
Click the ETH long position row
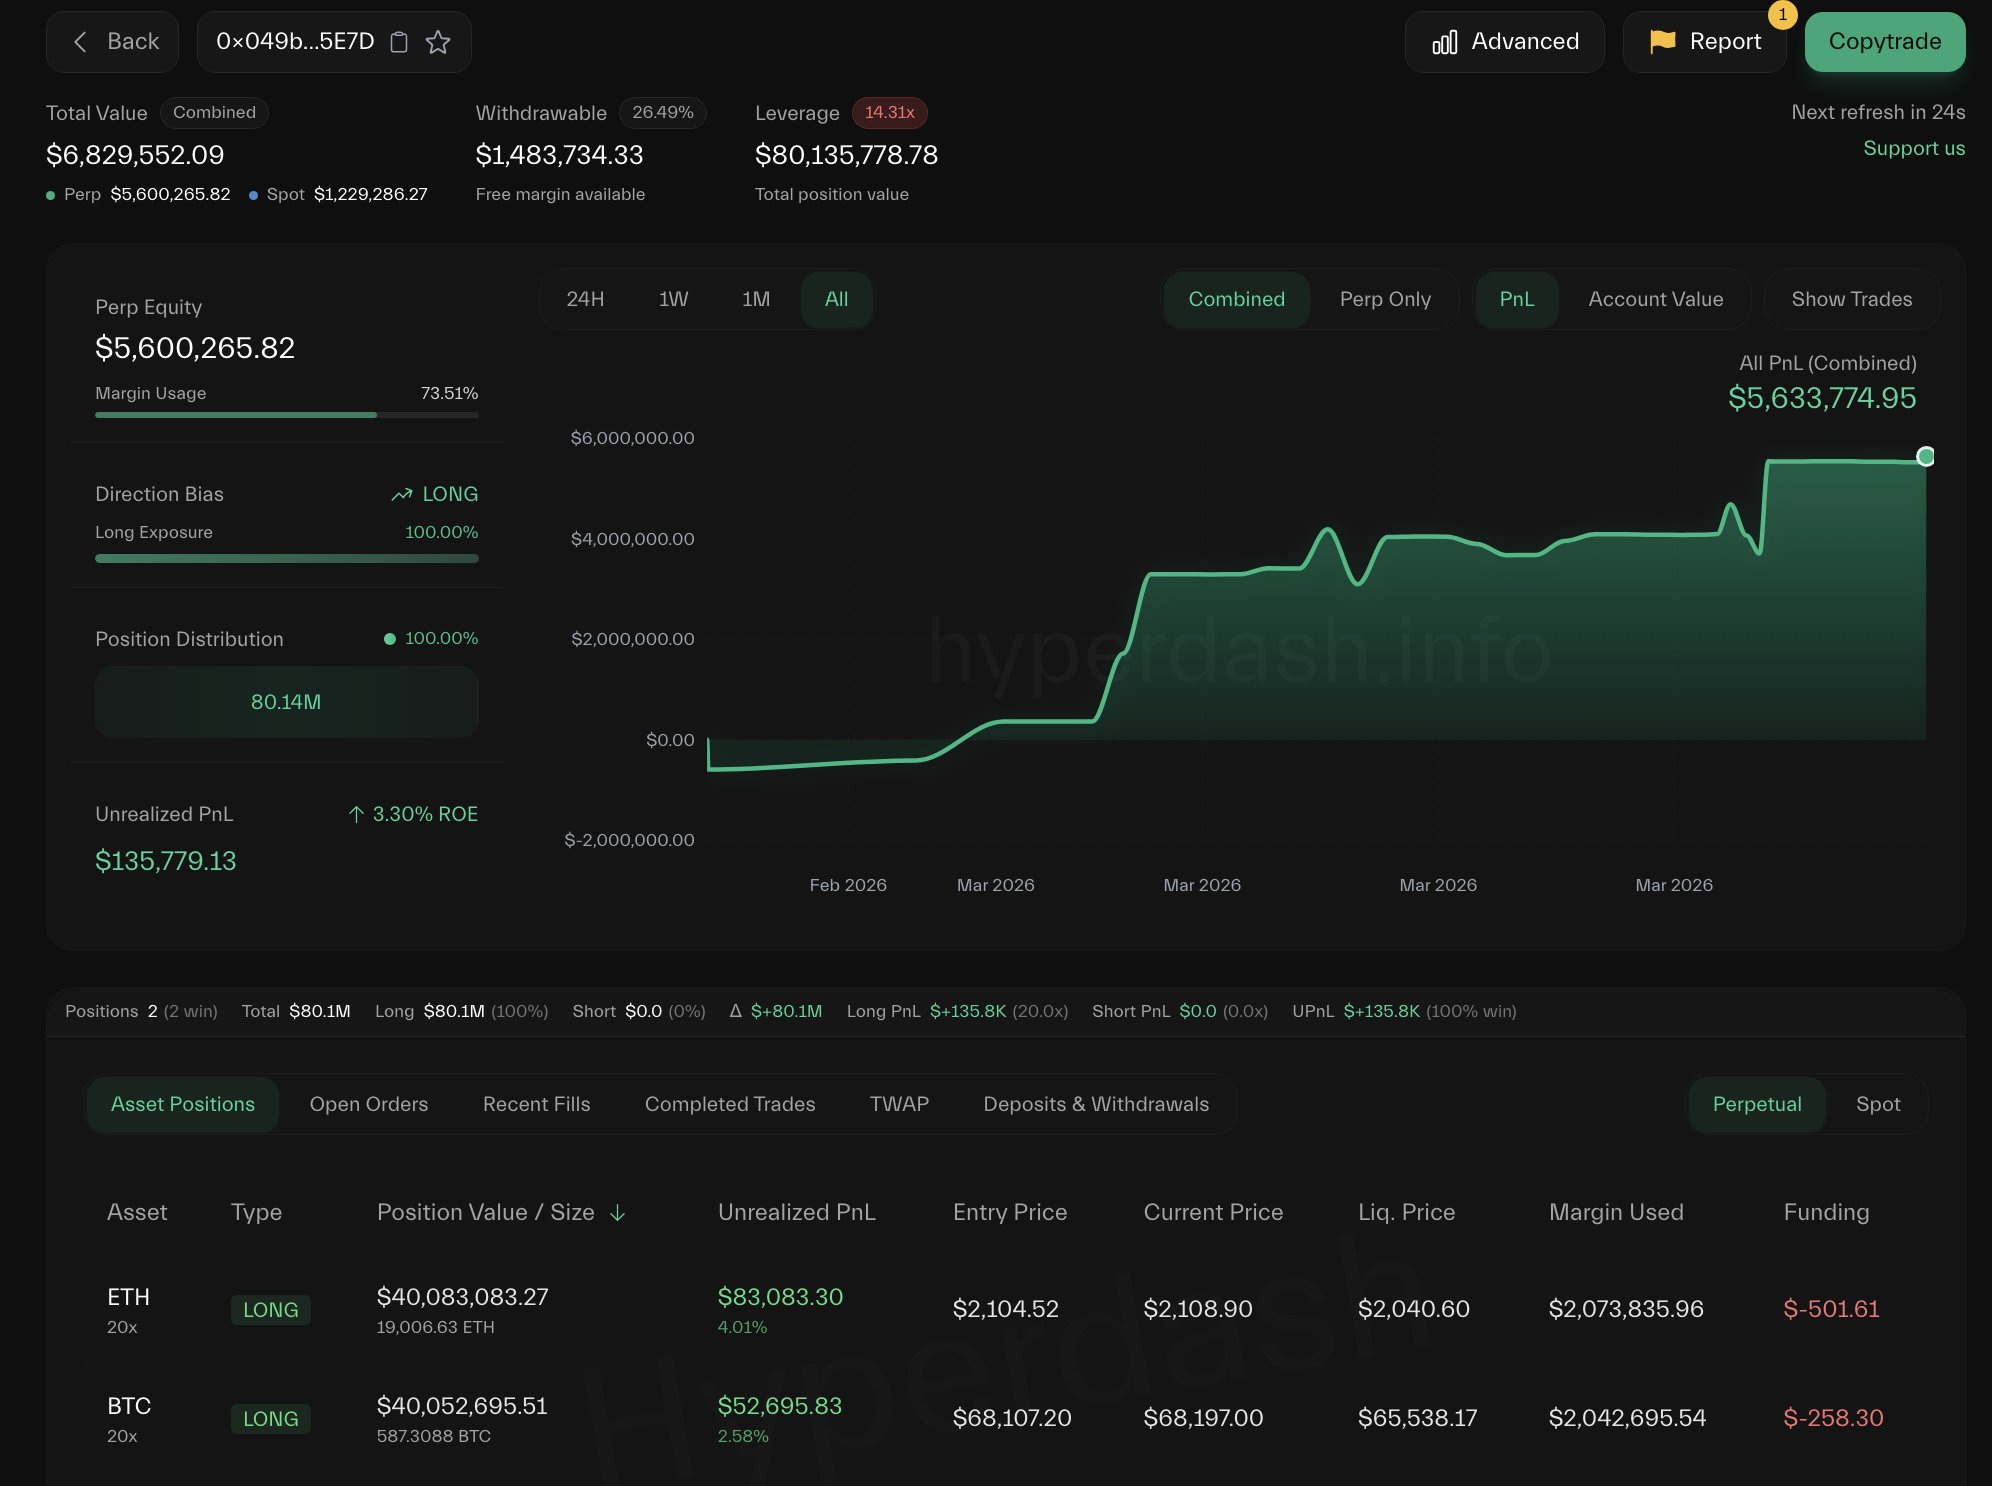(x=128, y=1308)
